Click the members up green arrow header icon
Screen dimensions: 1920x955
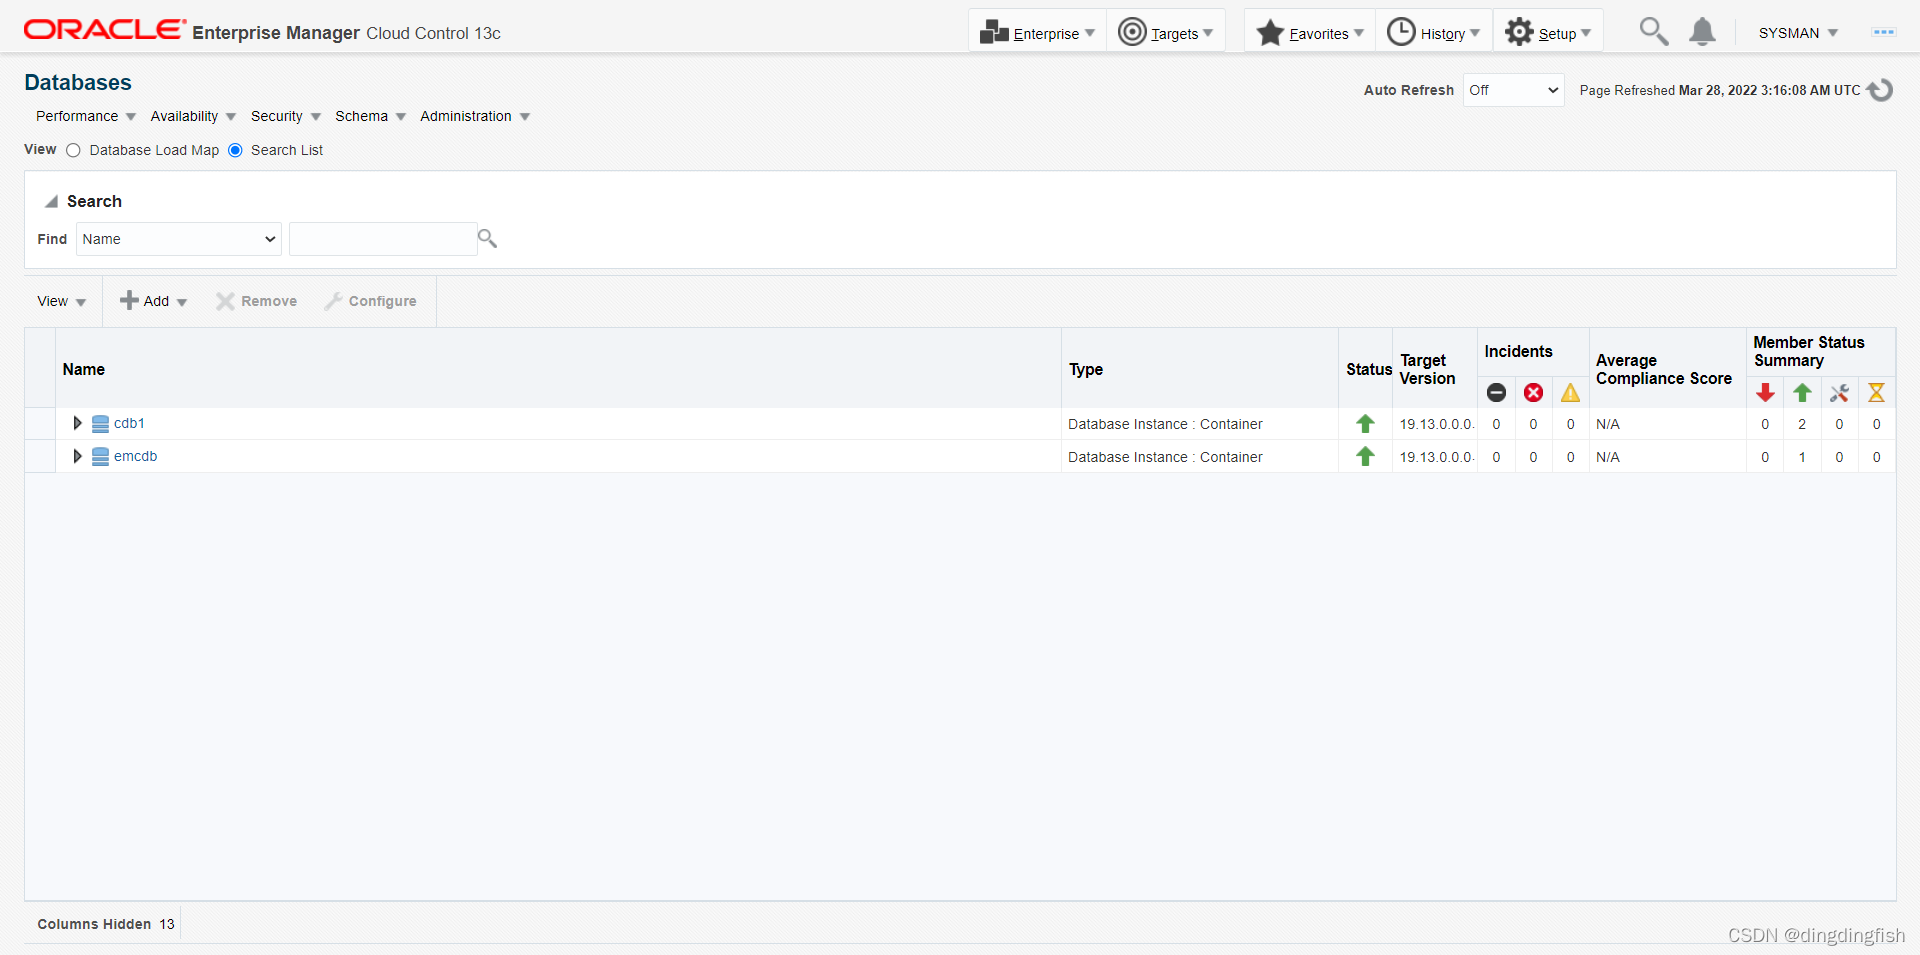(1802, 393)
